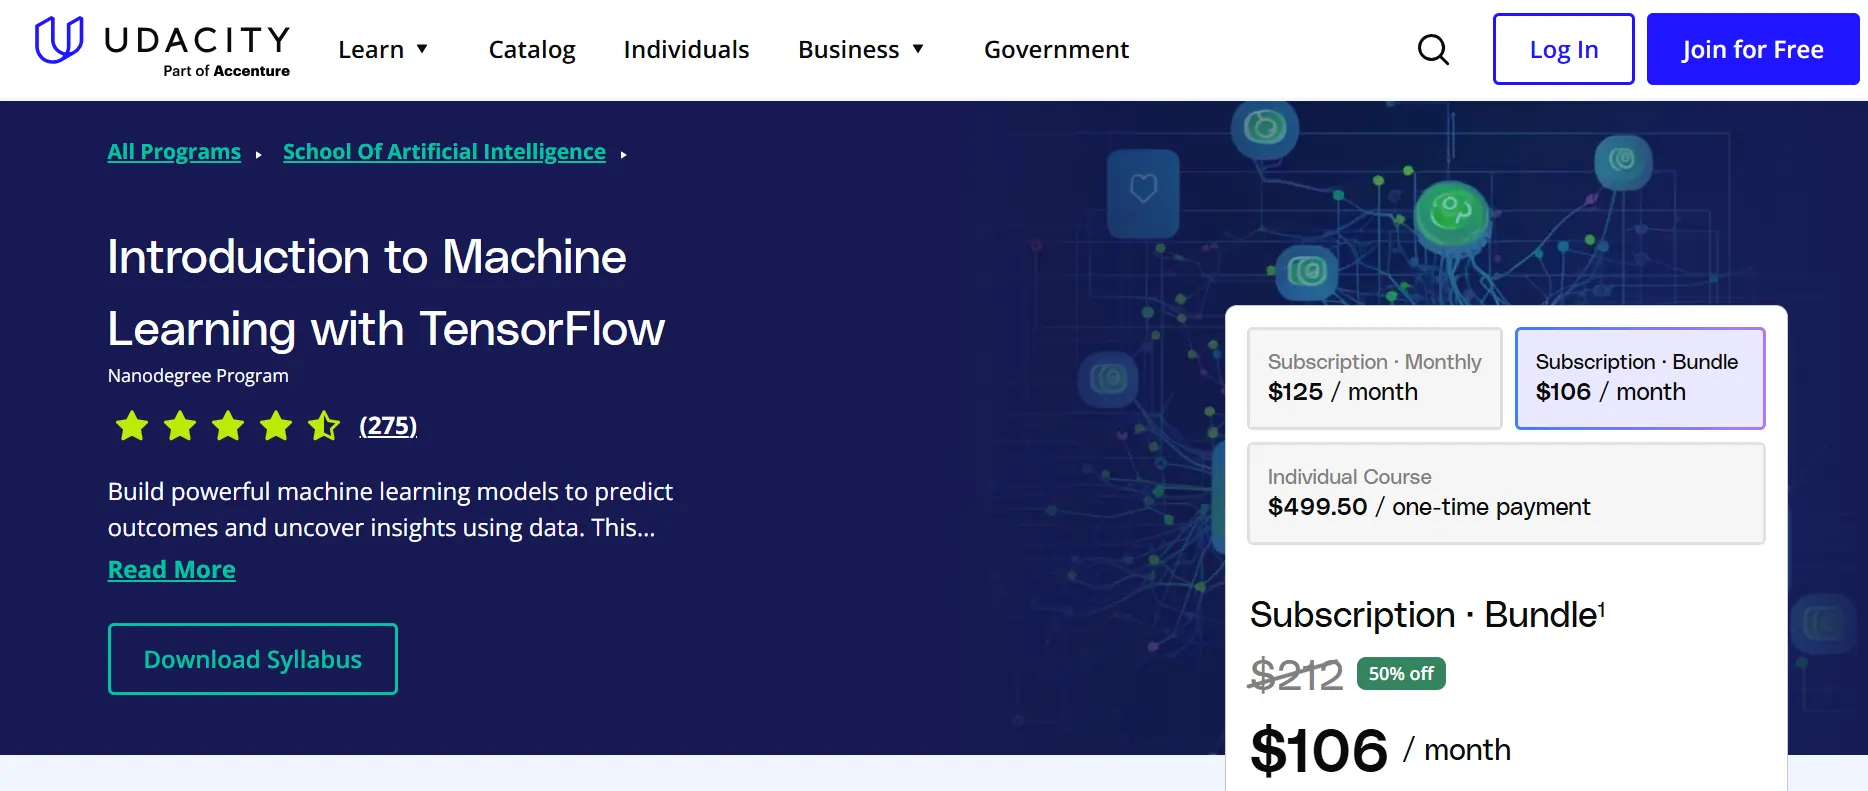This screenshot has height=791, width=1868.
Task: Open the Government menu item
Action: [1056, 49]
